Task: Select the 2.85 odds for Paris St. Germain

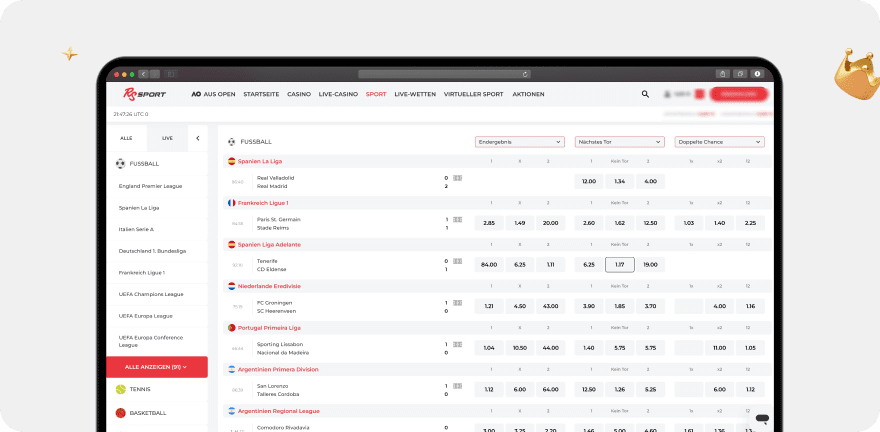Action: [x=489, y=223]
